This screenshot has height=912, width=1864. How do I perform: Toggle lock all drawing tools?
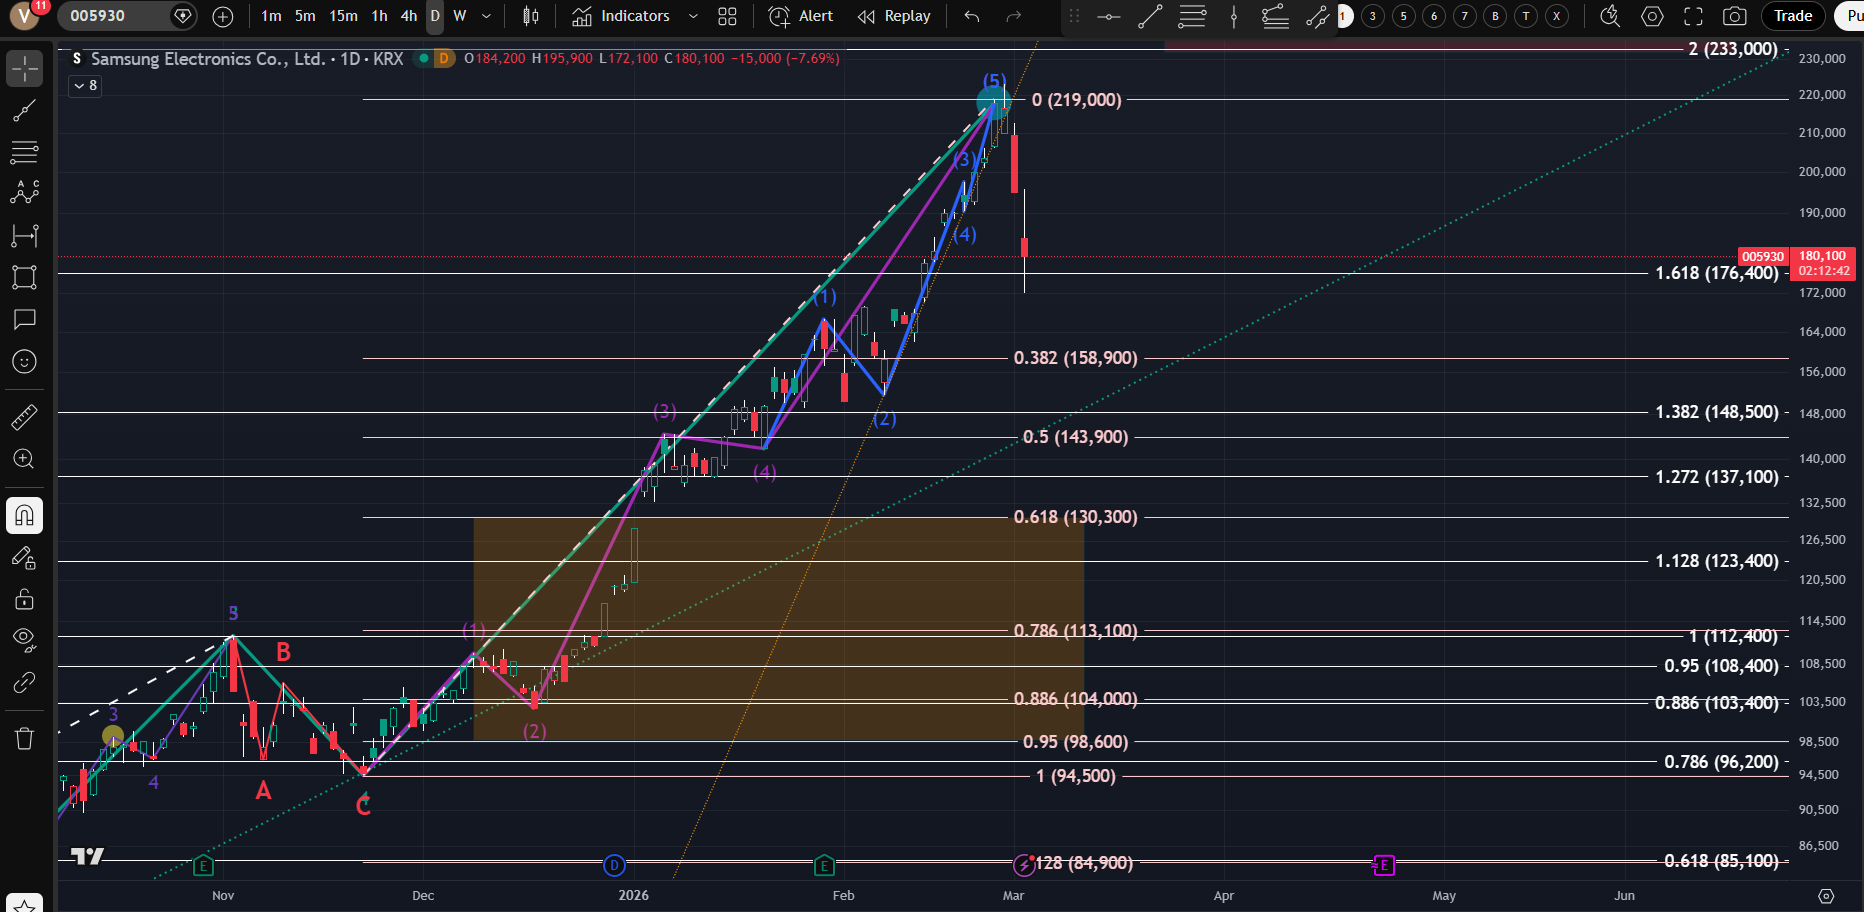pos(24,600)
